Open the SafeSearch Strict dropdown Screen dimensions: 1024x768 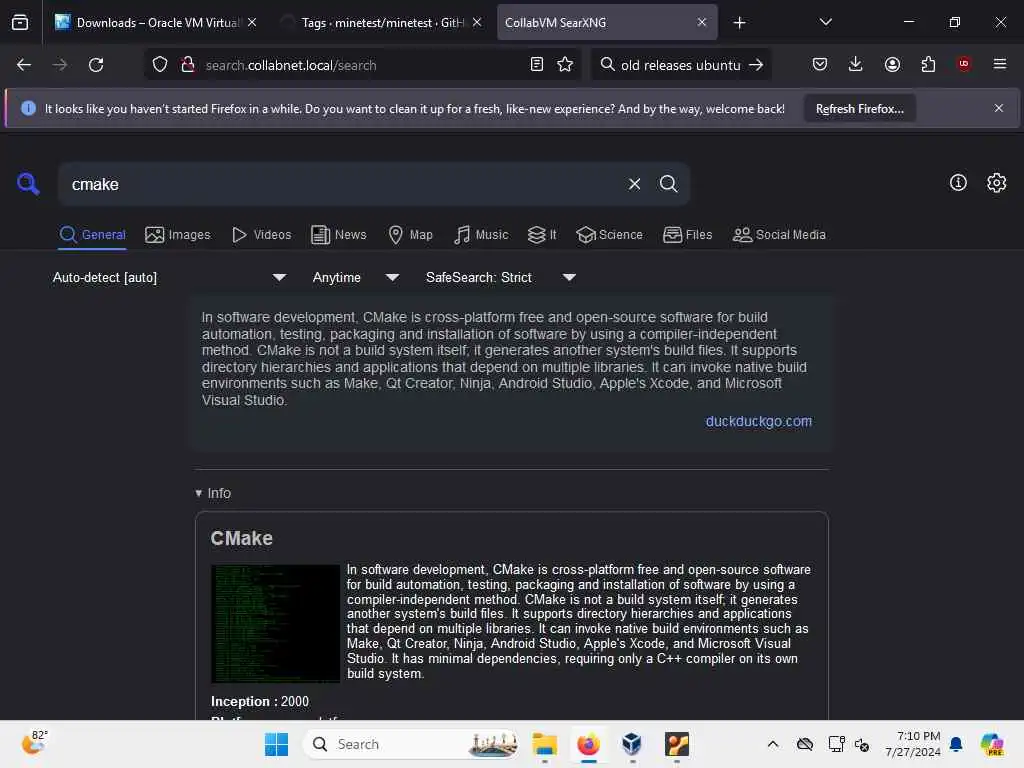[500, 278]
